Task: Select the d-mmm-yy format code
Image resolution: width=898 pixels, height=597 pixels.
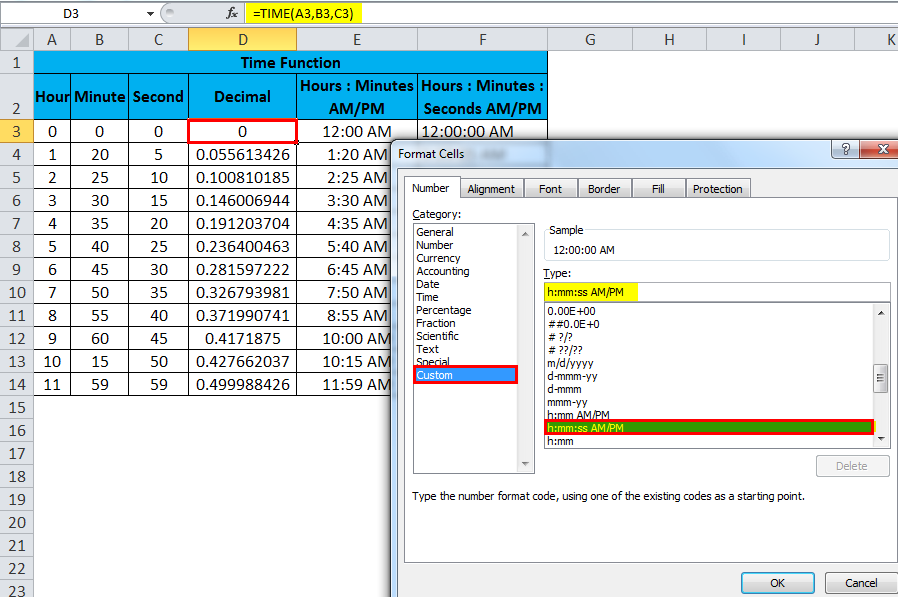Action: [x=574, y=376]
